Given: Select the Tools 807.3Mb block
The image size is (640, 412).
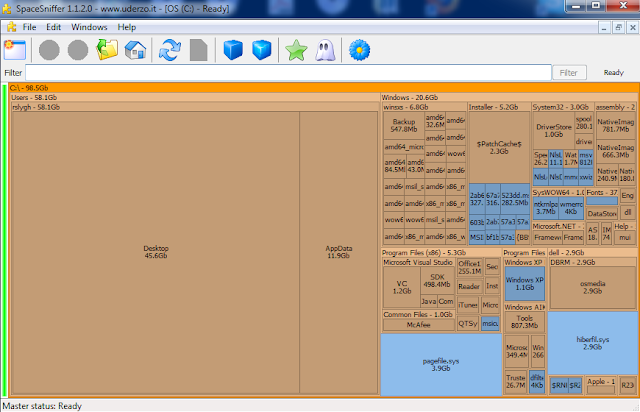Looking at the screenshot, I should [x=524, y=322].
